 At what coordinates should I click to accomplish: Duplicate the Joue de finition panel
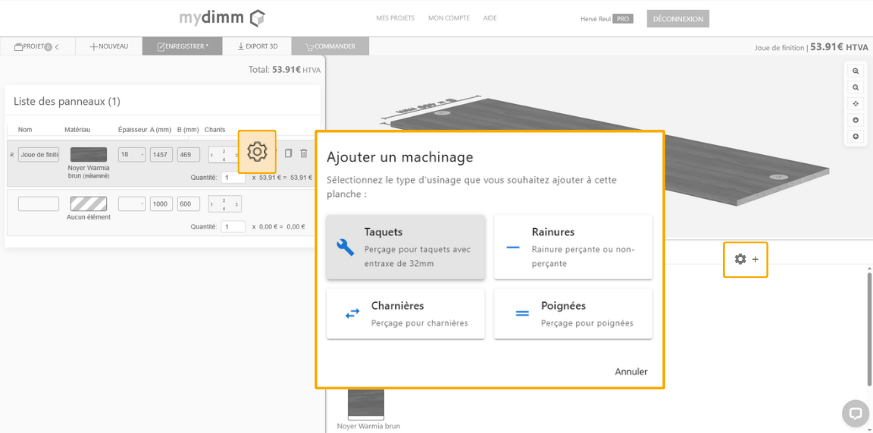click(x=288, y=153)
